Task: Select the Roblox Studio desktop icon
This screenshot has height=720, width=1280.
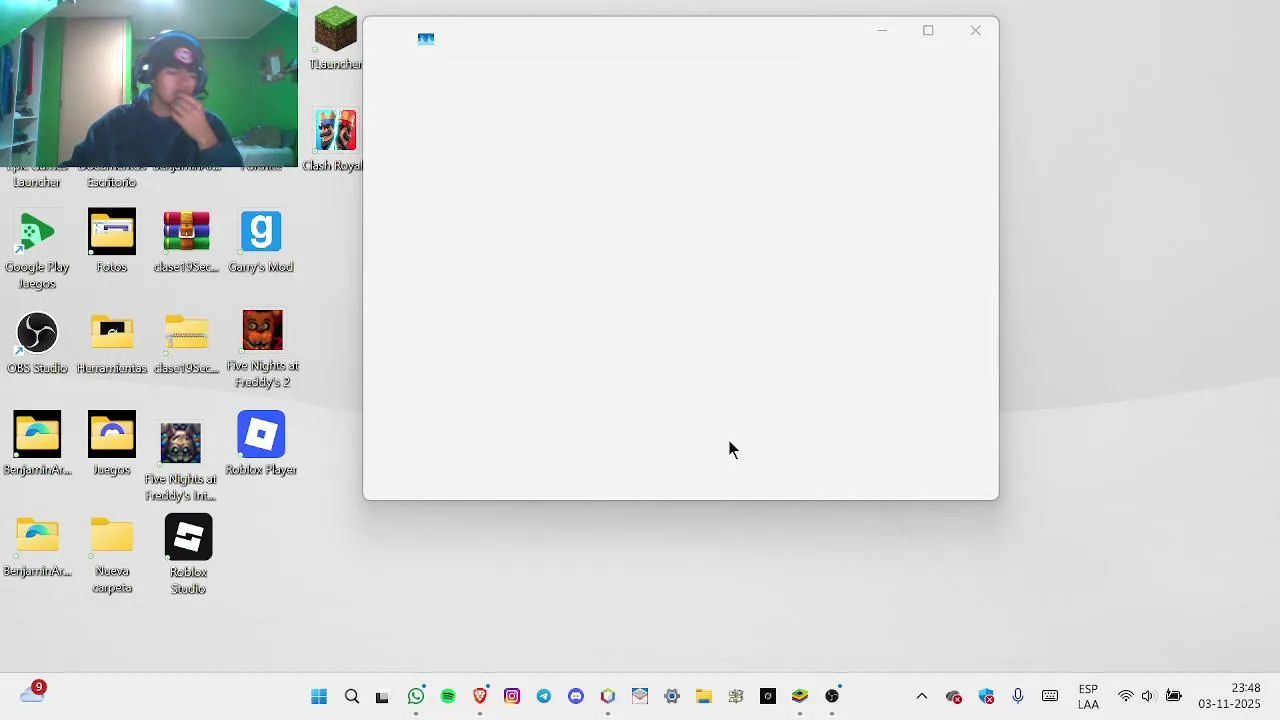Action: tap(188, 555)
